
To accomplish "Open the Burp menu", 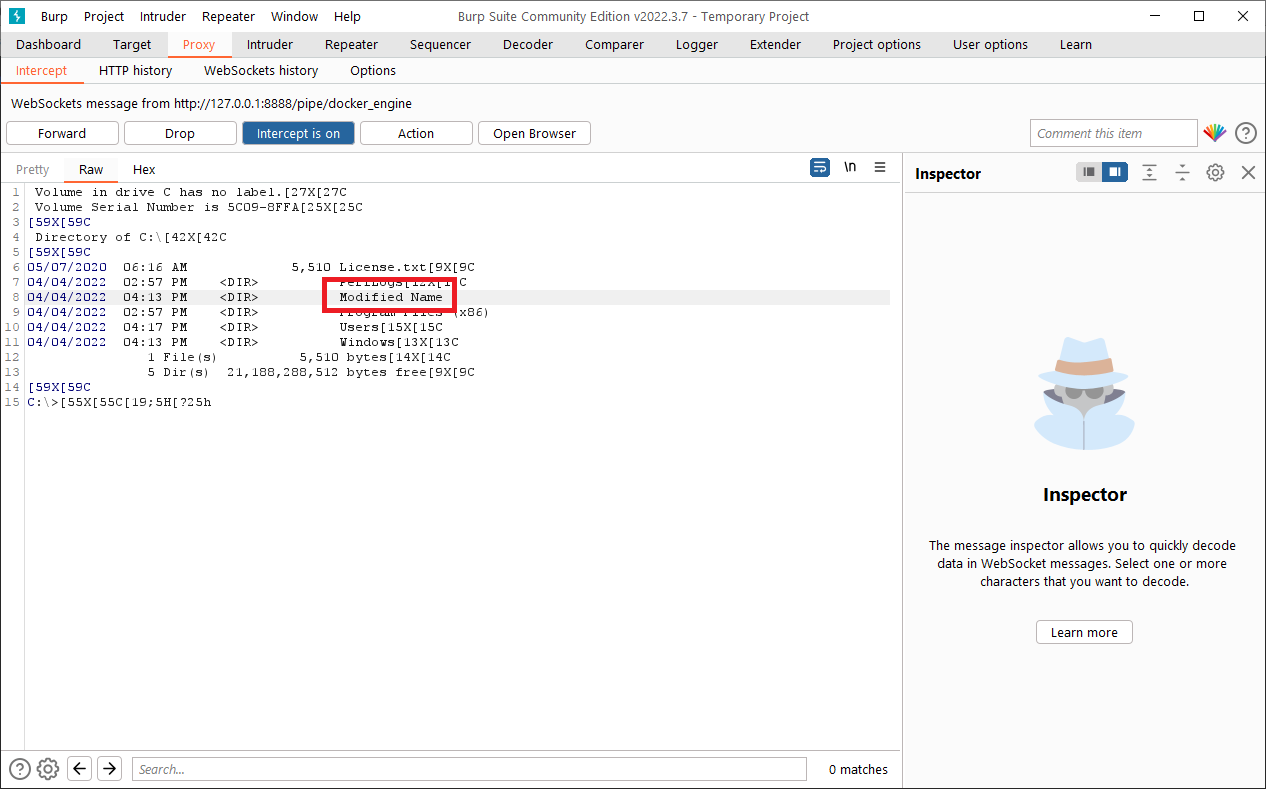I will coord(54,16).
